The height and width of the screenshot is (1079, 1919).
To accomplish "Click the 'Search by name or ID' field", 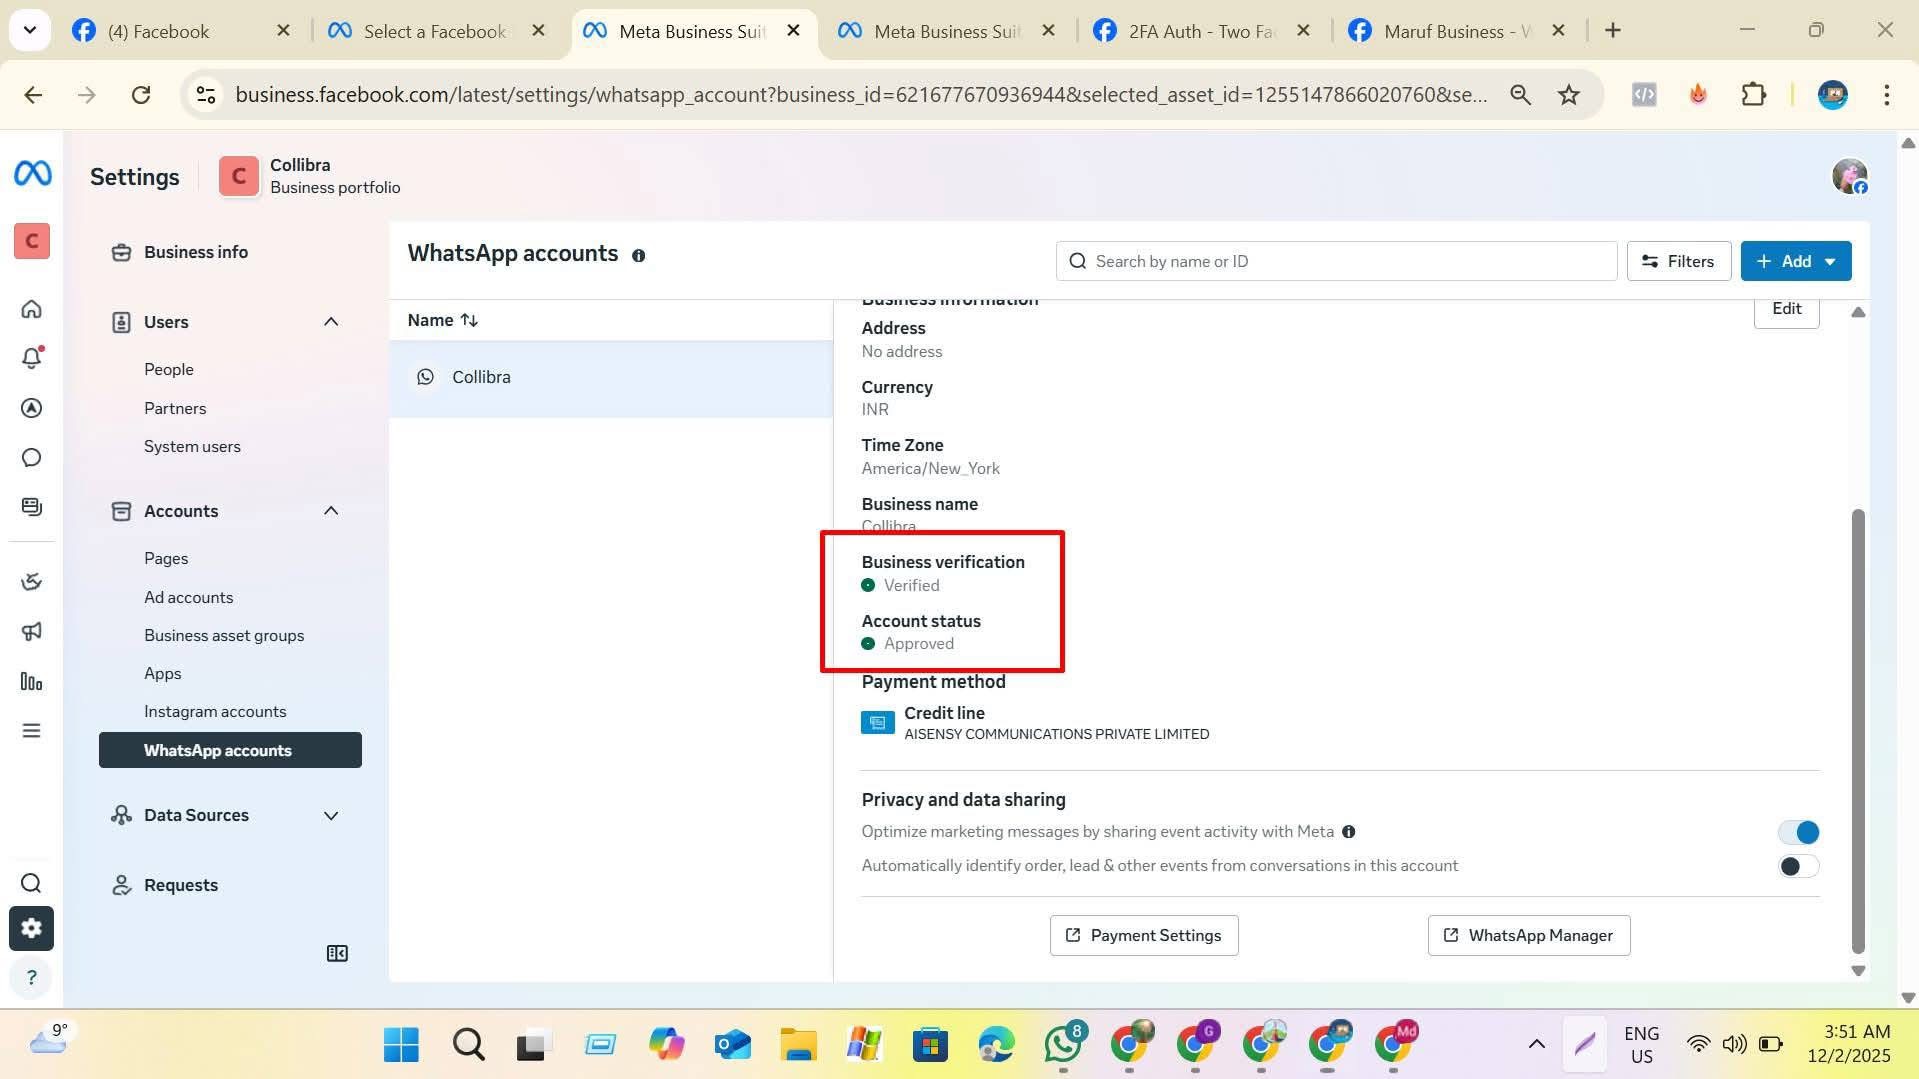I will (1336, 261).
